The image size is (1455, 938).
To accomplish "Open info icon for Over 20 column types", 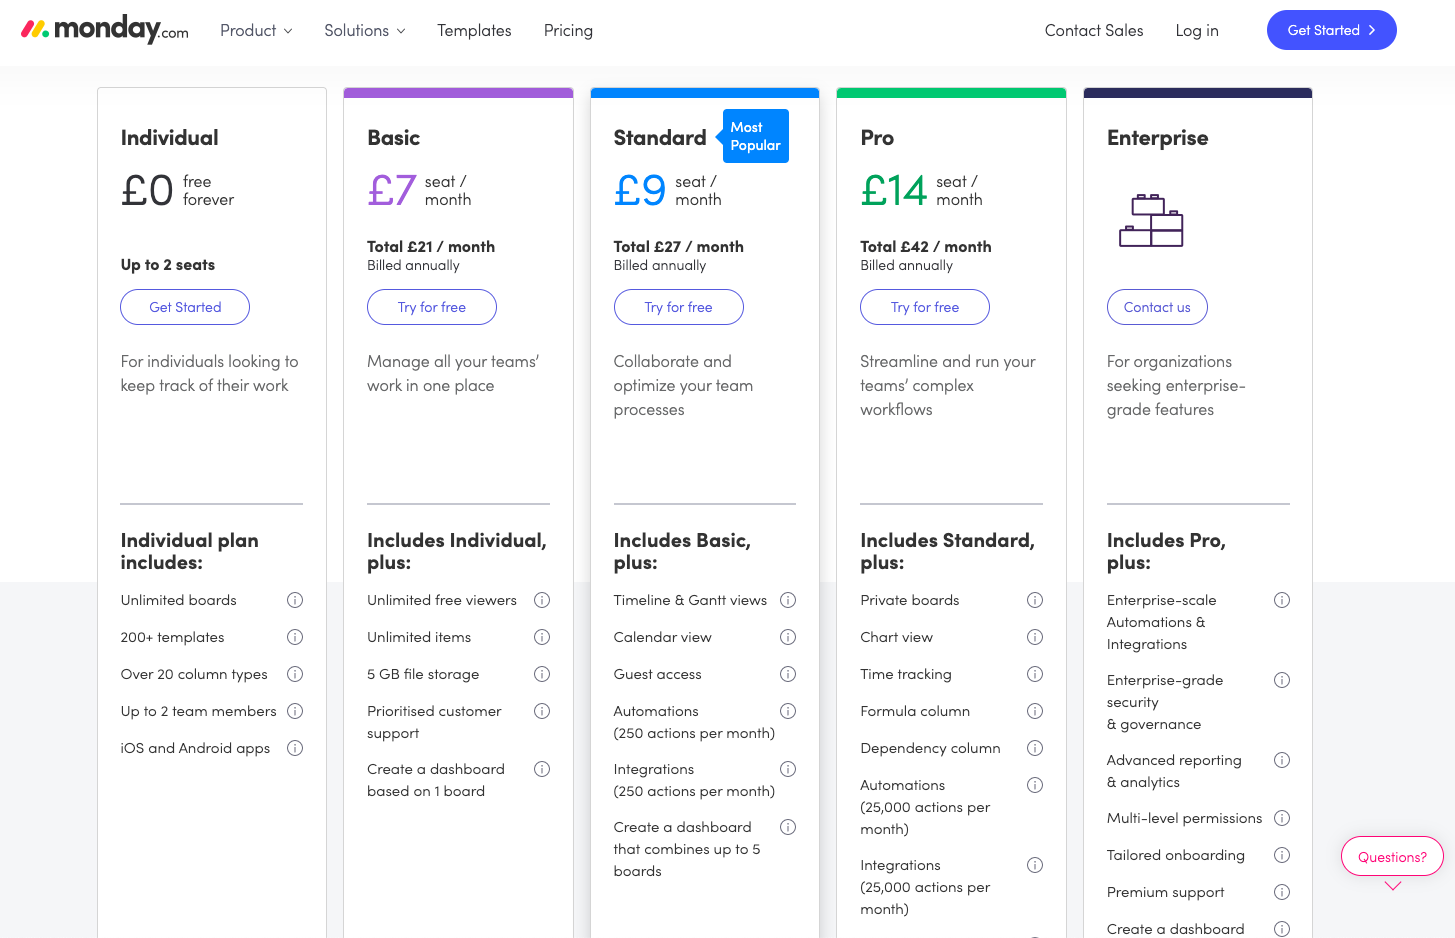I will click(x=295, y=674).
